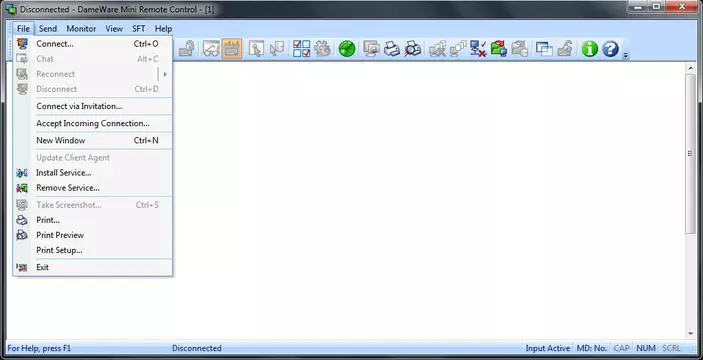Click the print preview magnifier toolbar icon
The width and height of the screenshot is (703, 360).
[x=412, y=48]
